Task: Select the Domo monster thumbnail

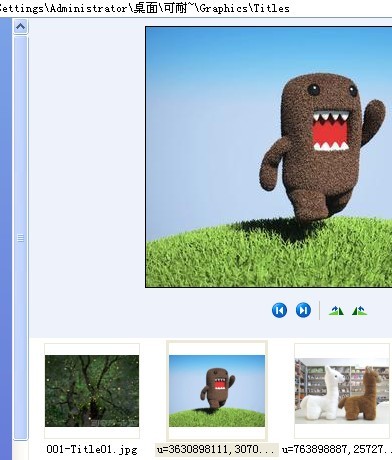Action: tap(217, 391)
